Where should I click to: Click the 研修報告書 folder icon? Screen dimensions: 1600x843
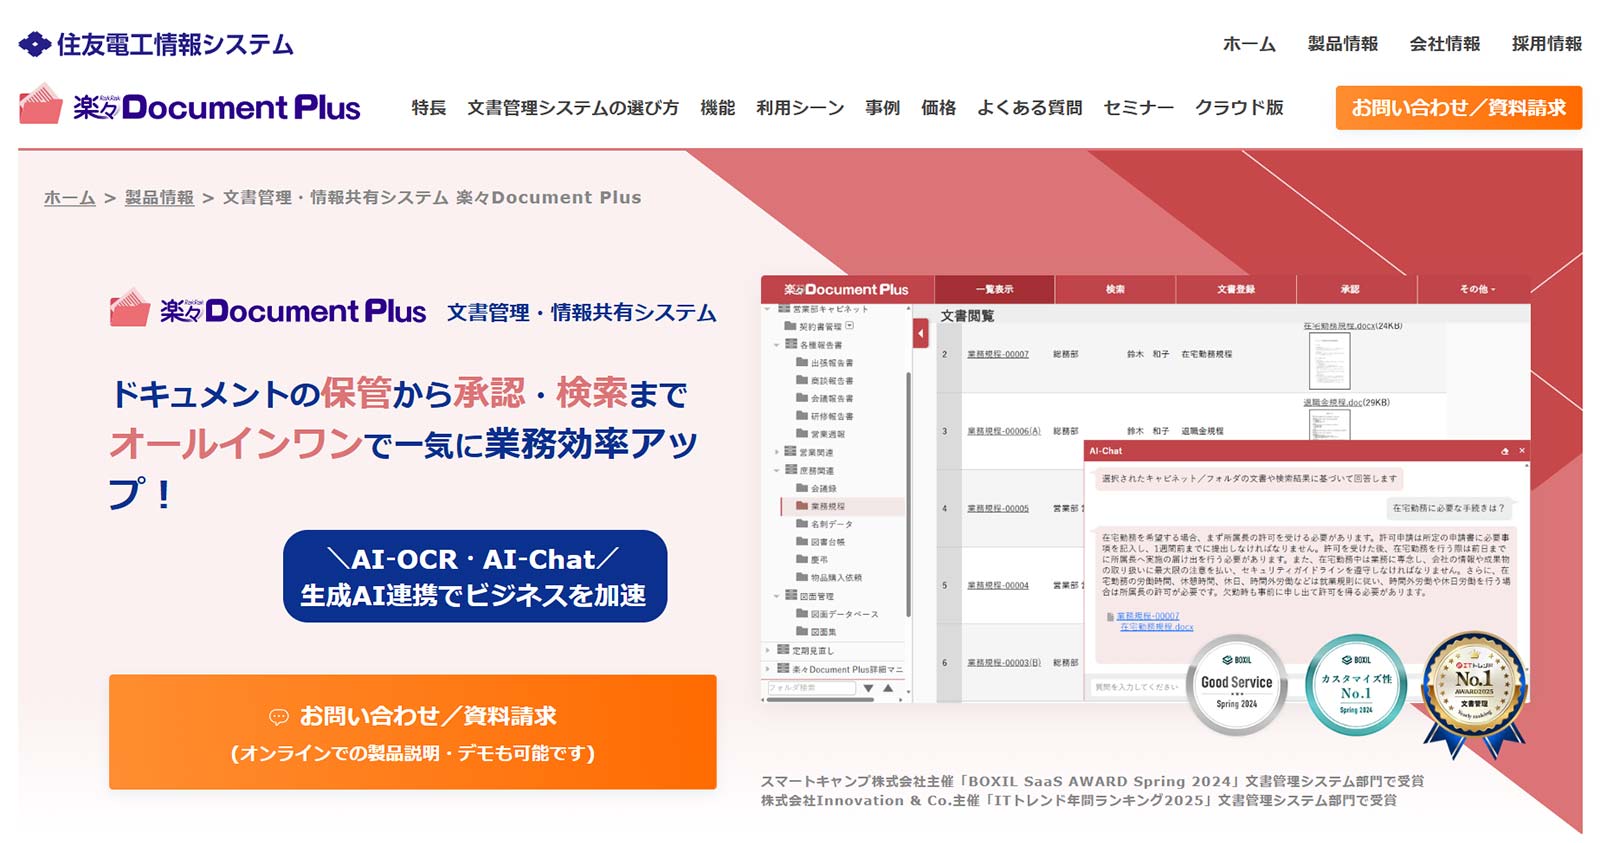(802, 416)
